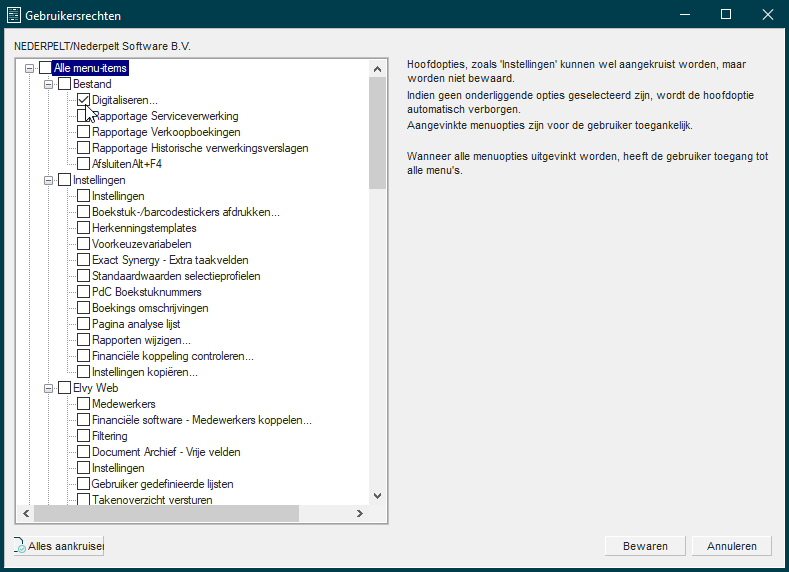This screenshot has height=572, width=789.
Task: Select Standaardwaarden selectieprofielen row
Action: click(x=176, y=276)
